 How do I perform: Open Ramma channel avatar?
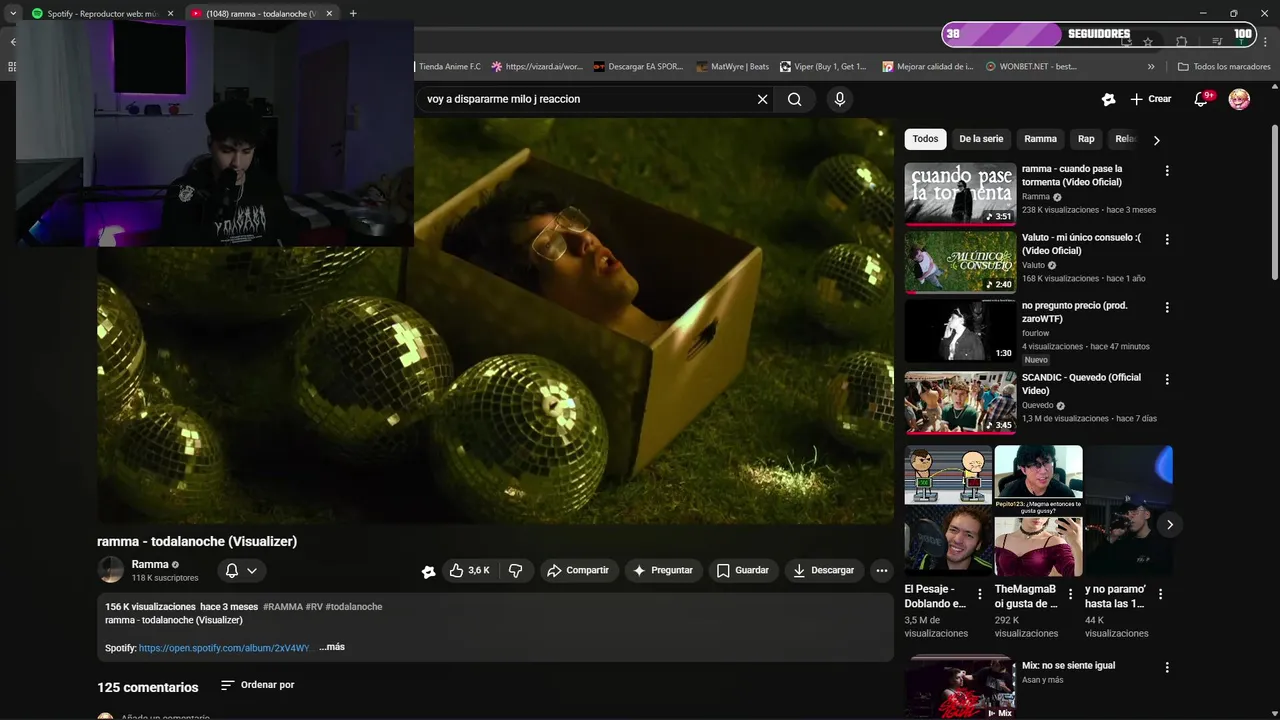(111, 570)
